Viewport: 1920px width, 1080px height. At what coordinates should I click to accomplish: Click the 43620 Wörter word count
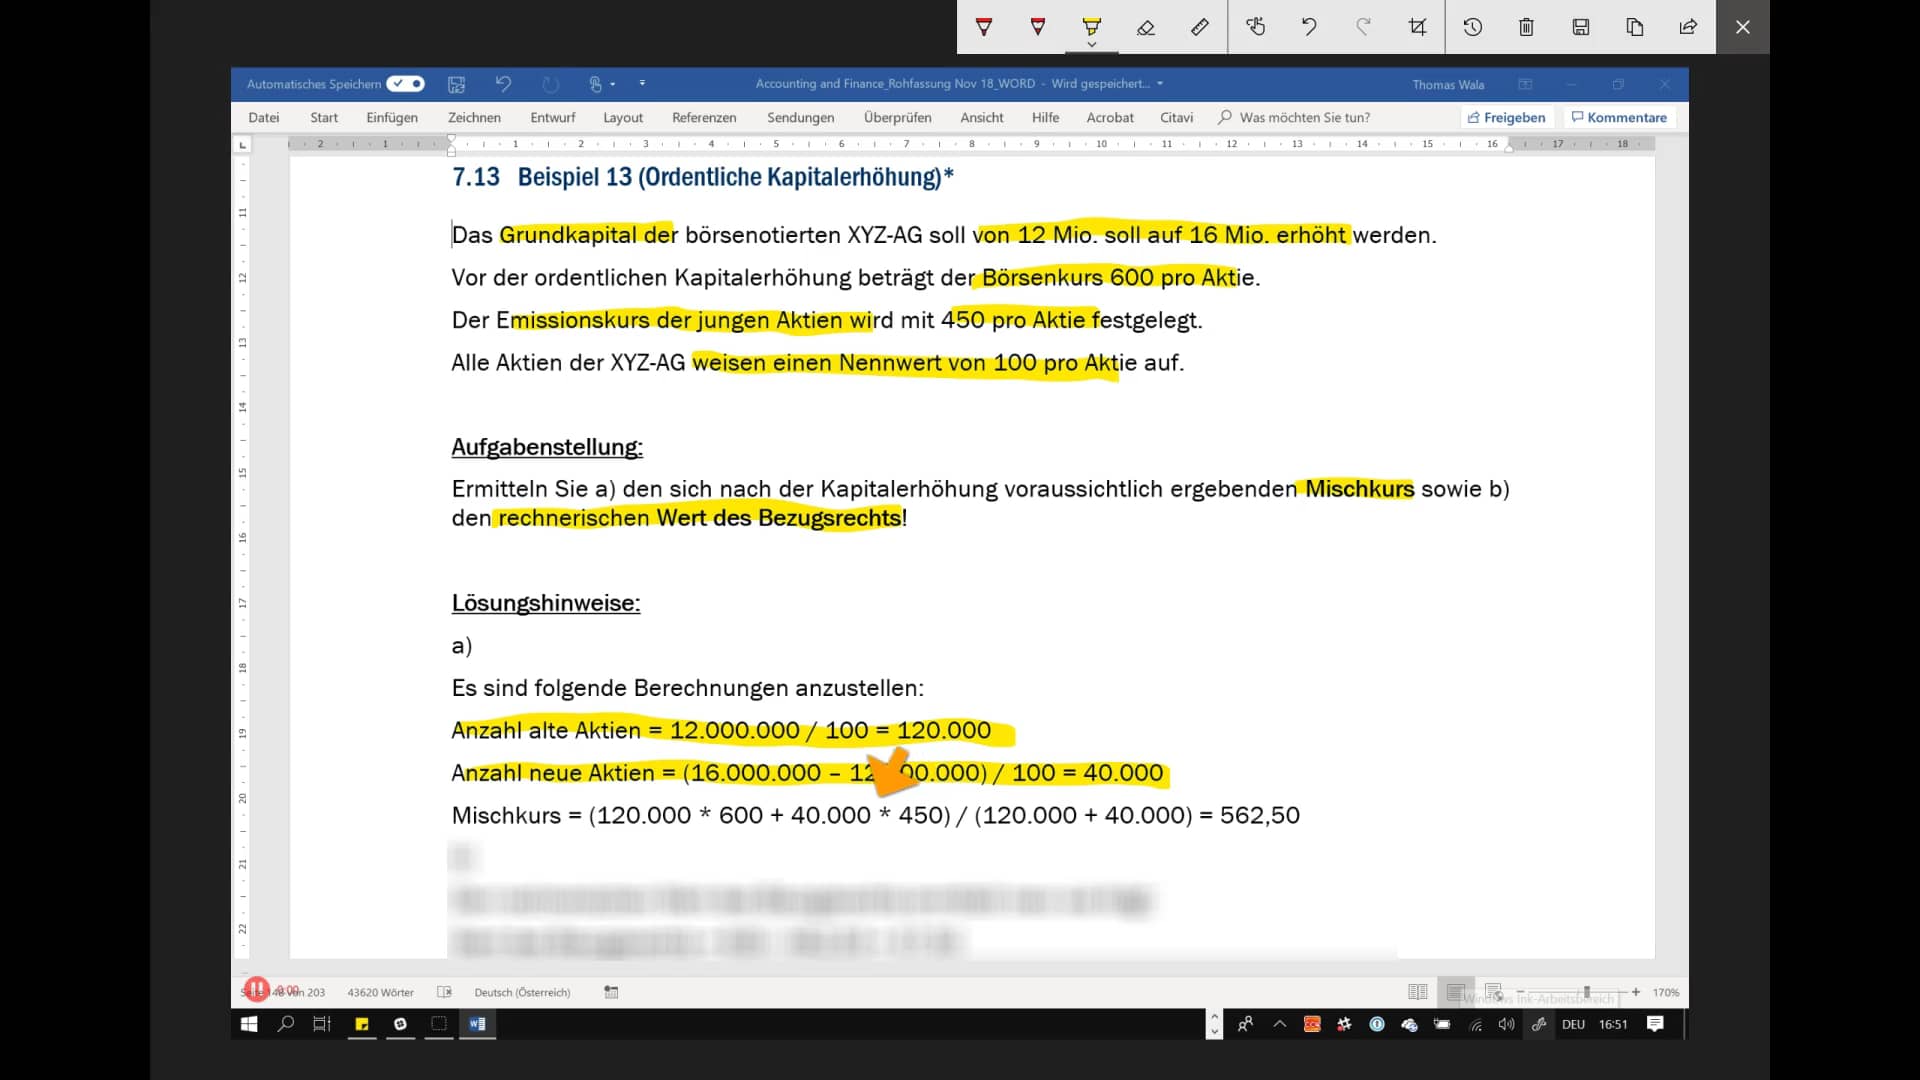pyautogui.click(x=381, y=992)
